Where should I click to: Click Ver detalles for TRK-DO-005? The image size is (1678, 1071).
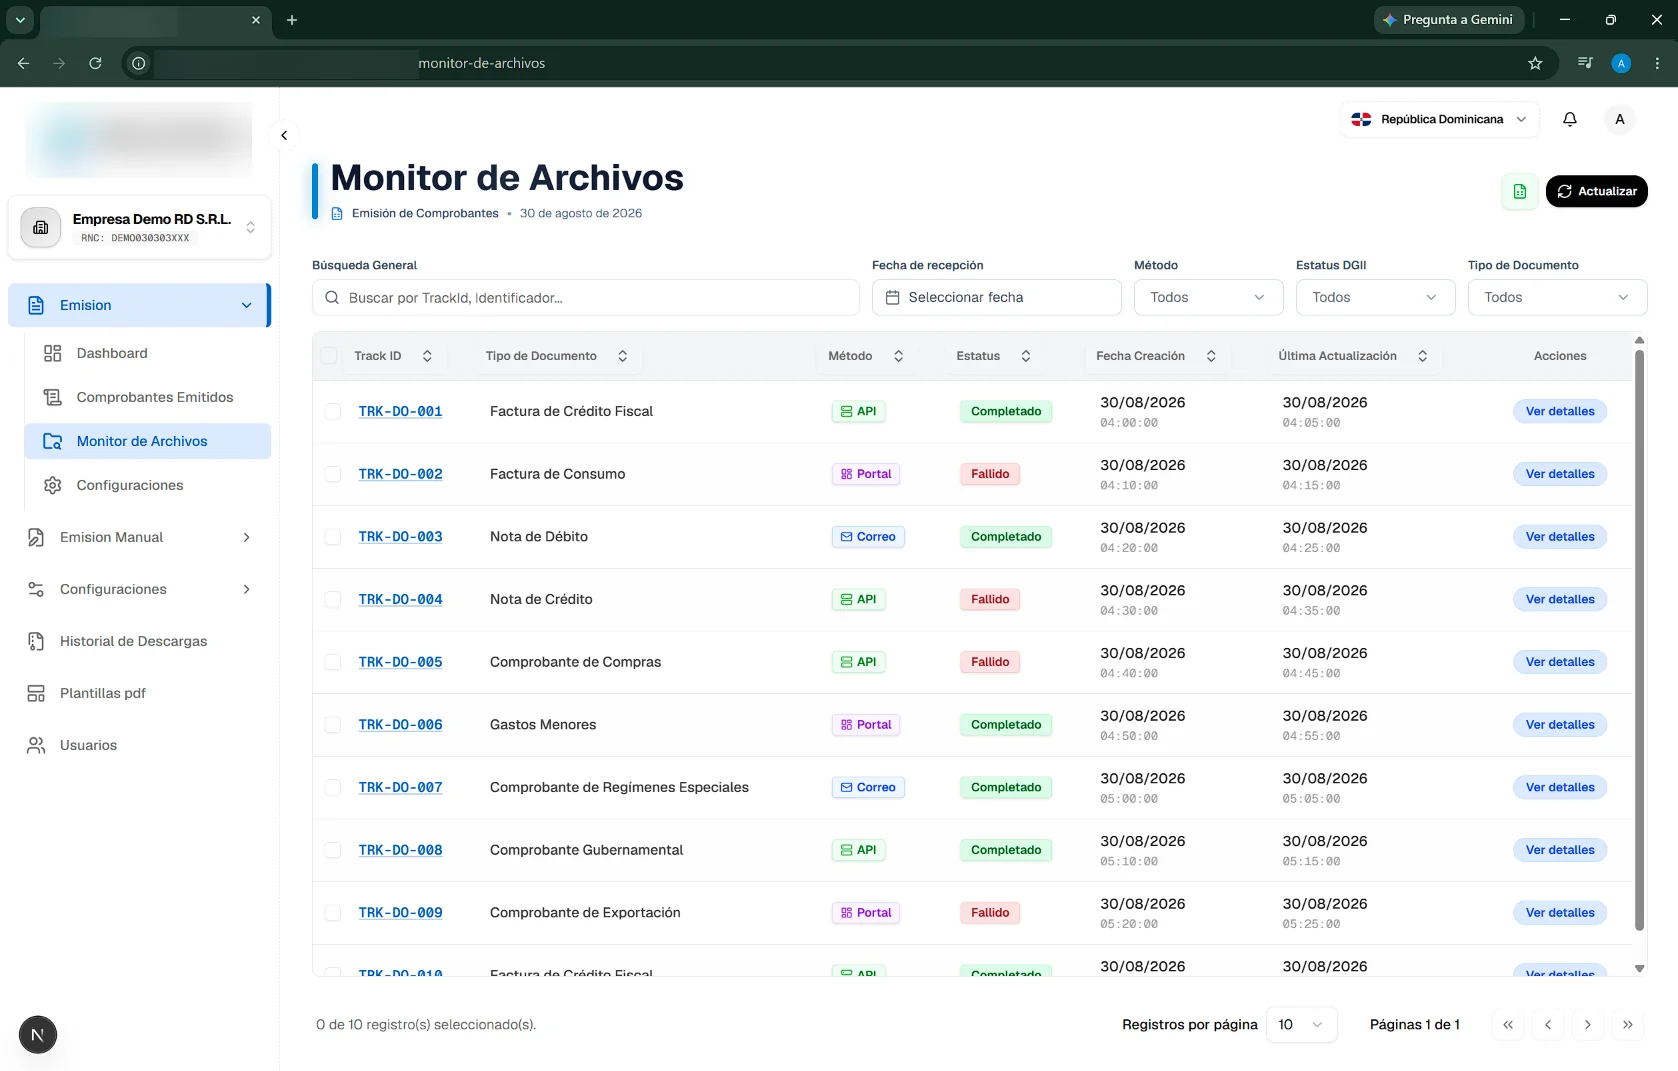pos(1560,662)
